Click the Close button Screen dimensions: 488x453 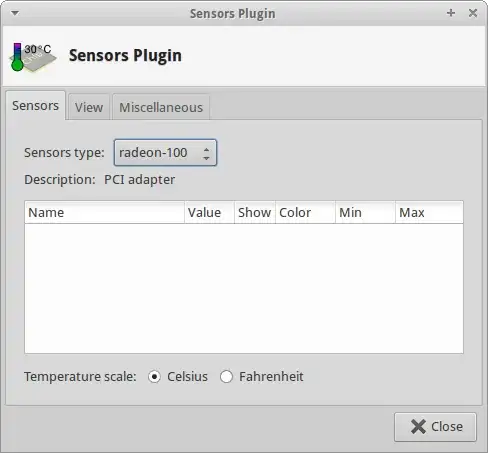(x=435, y=427)
